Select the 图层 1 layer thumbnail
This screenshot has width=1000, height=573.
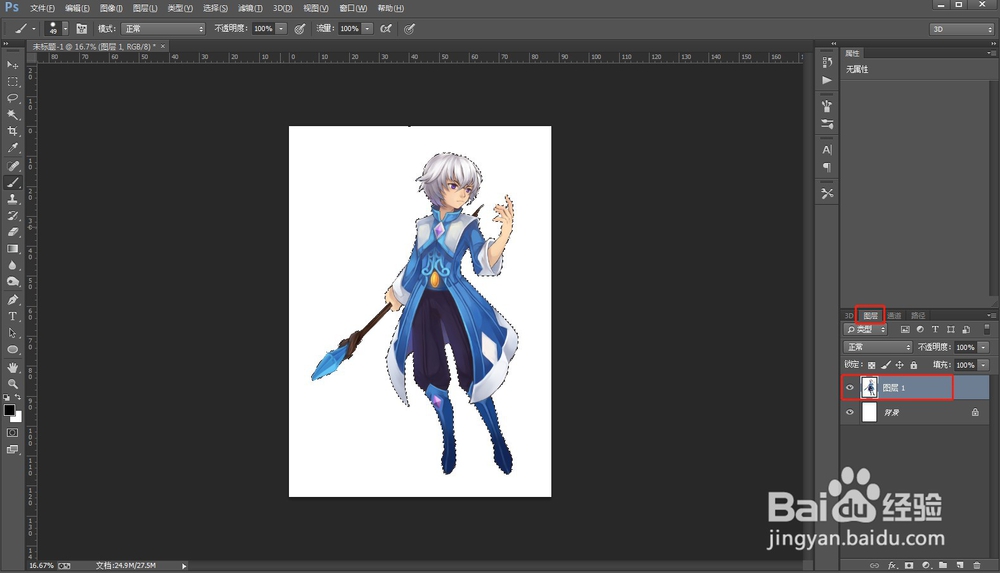[x=869, y=387]
